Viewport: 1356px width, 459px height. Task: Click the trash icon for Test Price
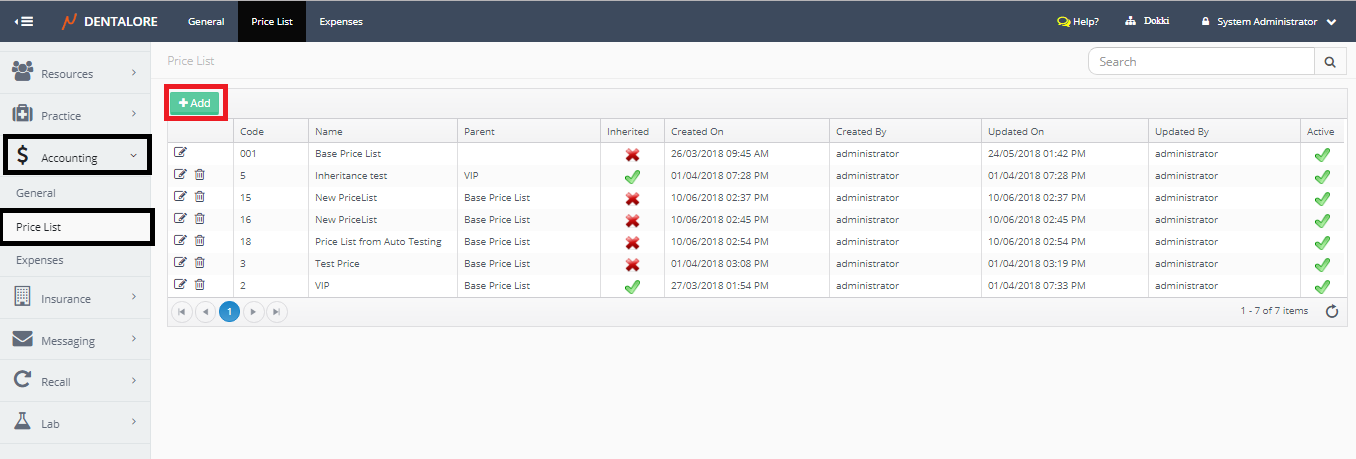pos(199,262)
